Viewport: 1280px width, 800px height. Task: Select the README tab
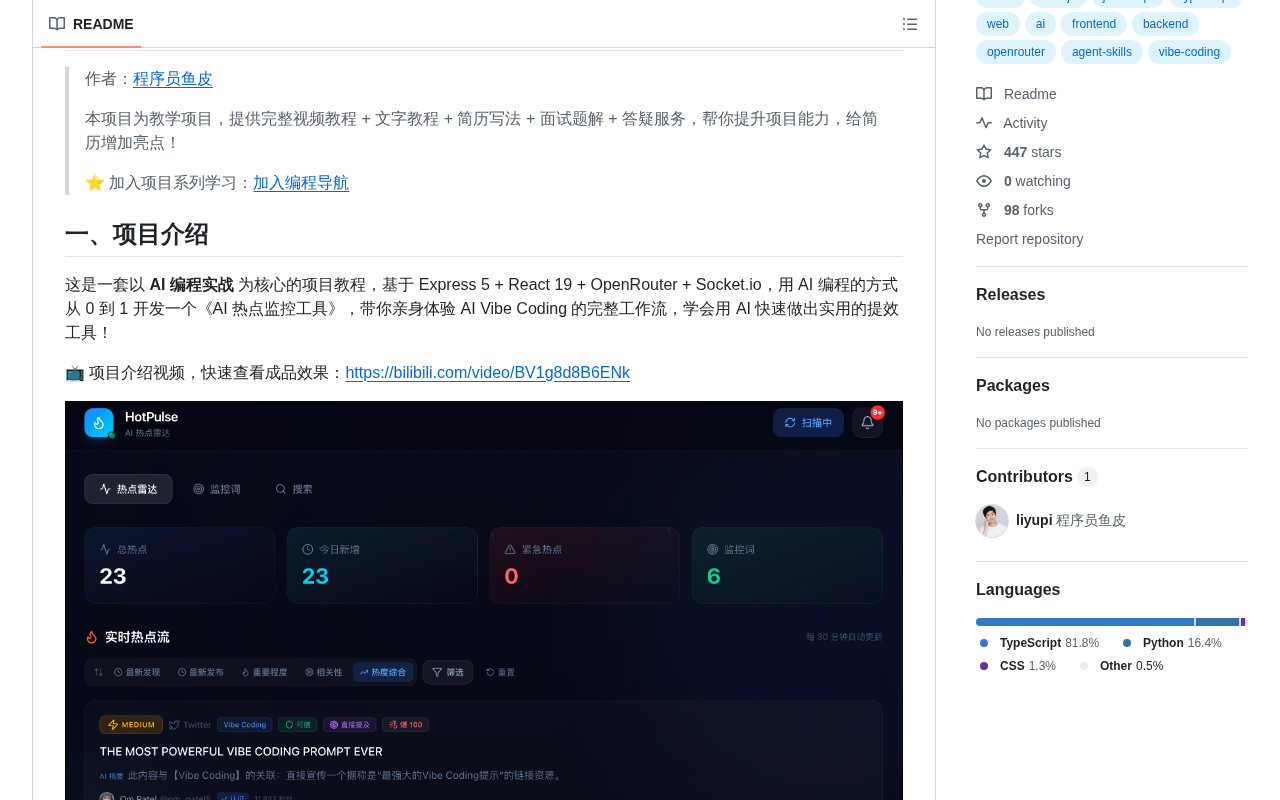[91, 24]
